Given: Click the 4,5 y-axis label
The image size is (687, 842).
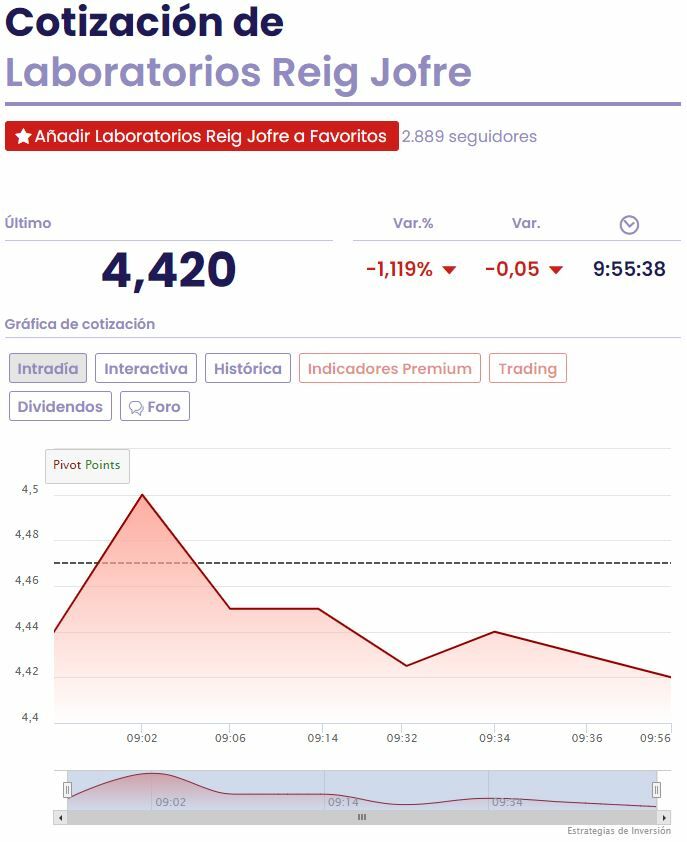Looking at the screenshot, I should pyautogui.click(x=30, y=489).
